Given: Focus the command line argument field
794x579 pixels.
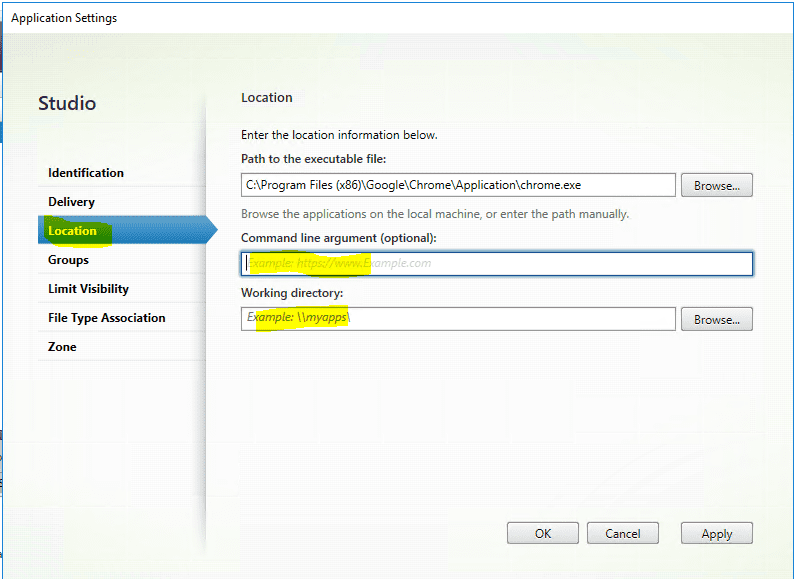Looking at the screenshot, I should [x=497, y=263].
